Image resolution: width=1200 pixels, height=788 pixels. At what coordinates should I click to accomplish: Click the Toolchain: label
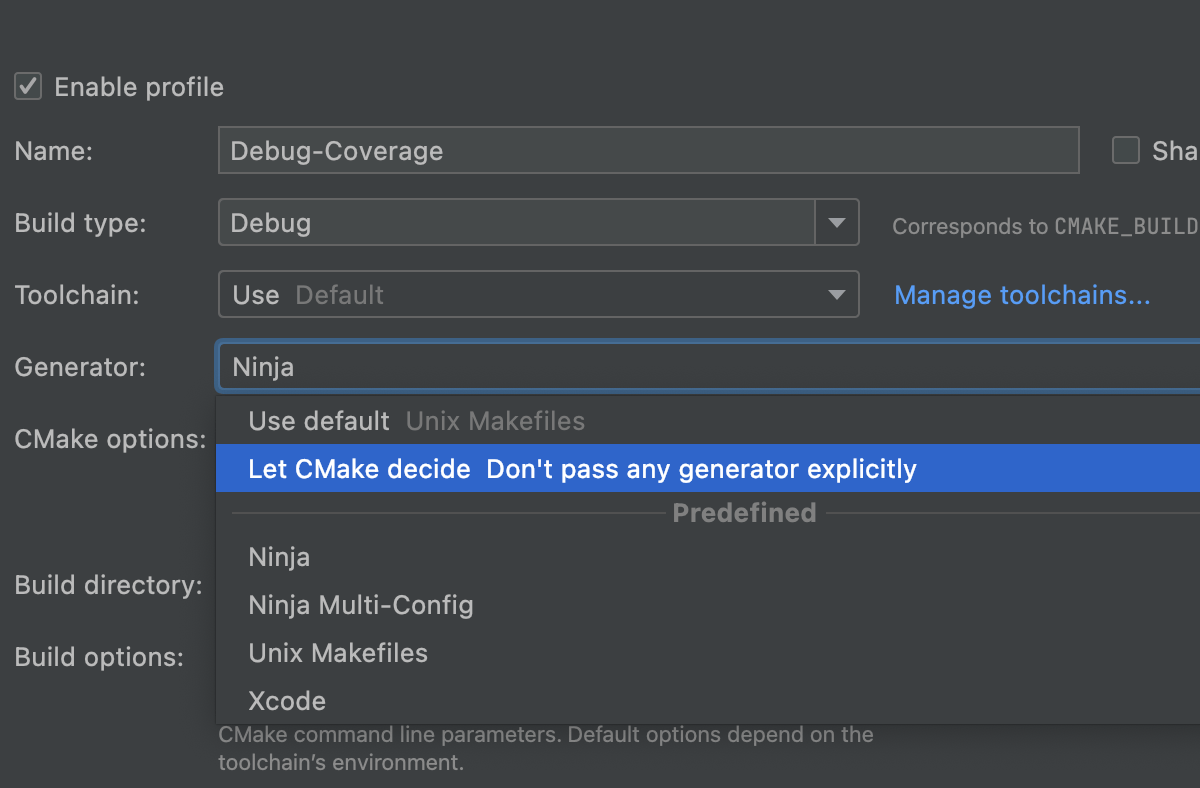tap(77, 295)
